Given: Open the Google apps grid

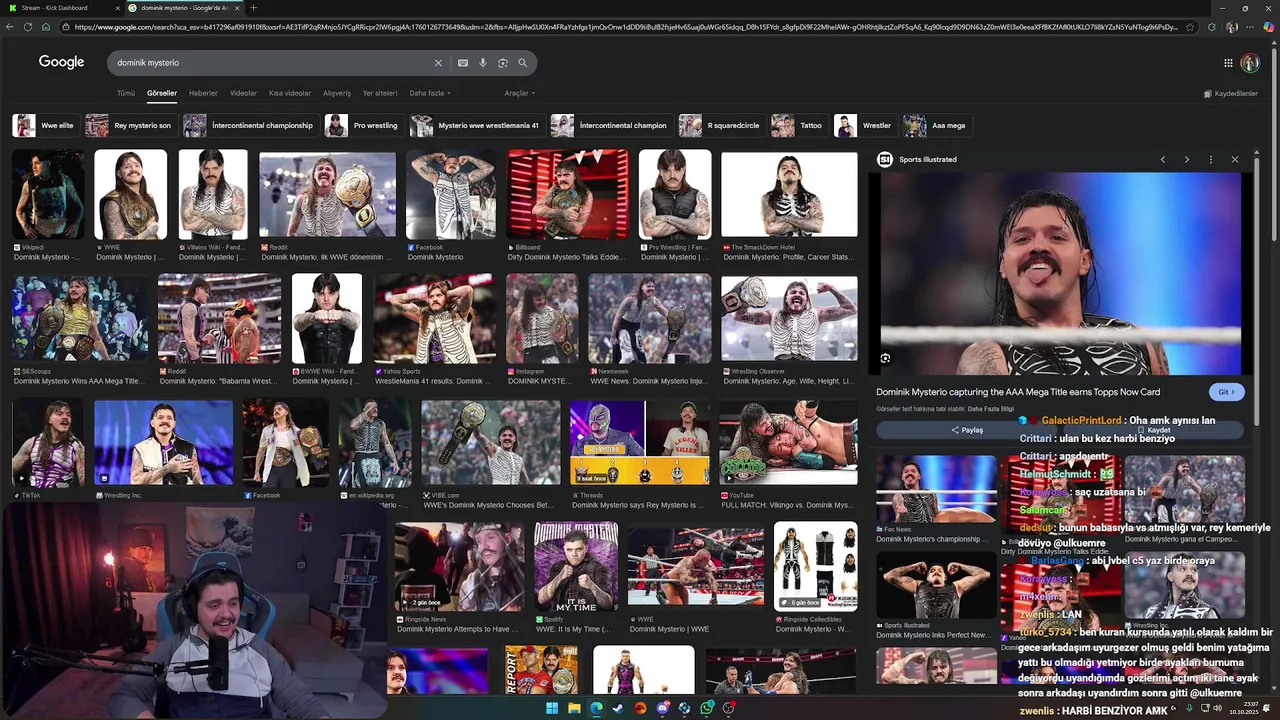Looking at the screenshot, I should [x=1228, y=63].
